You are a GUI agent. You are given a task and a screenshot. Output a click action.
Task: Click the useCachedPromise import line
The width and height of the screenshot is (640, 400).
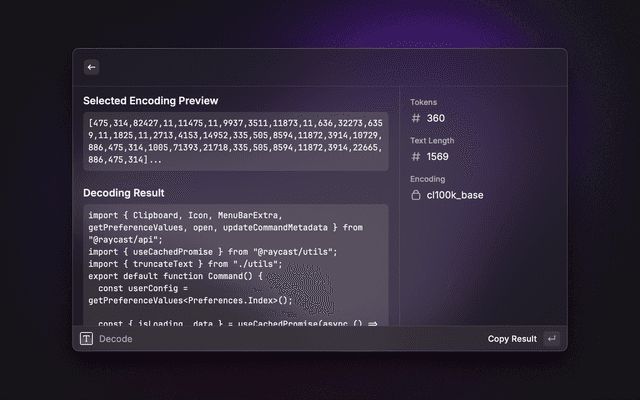coord(213,252)
